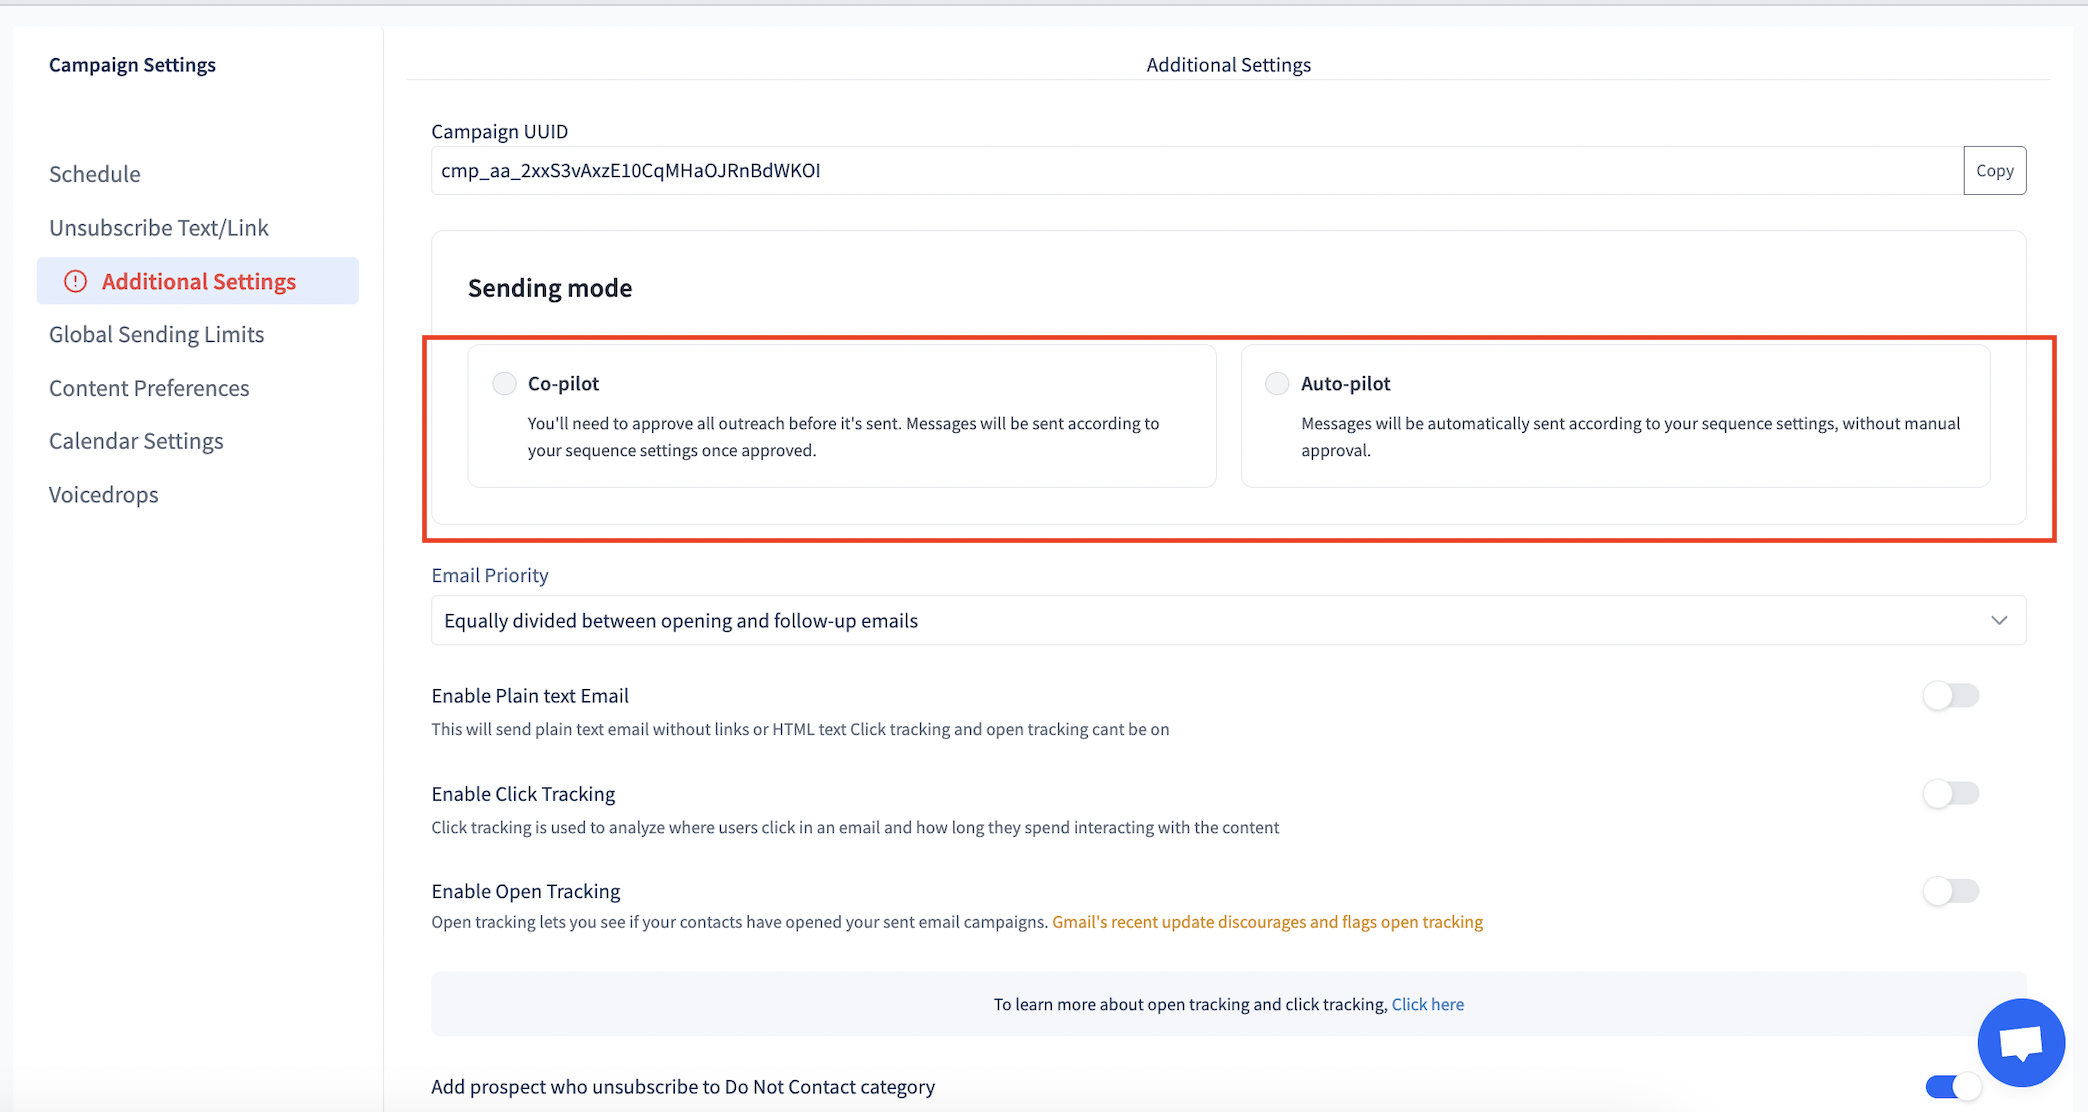Select the Auto-pilot sending mode
The height and width of the screenshot is (1112, 2088).
tap(1277, 384)
